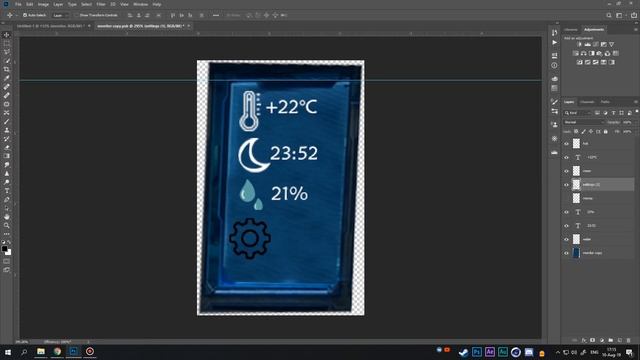
Task: Open the File menu
Action: pyautogui.click(x=18, y=4)
